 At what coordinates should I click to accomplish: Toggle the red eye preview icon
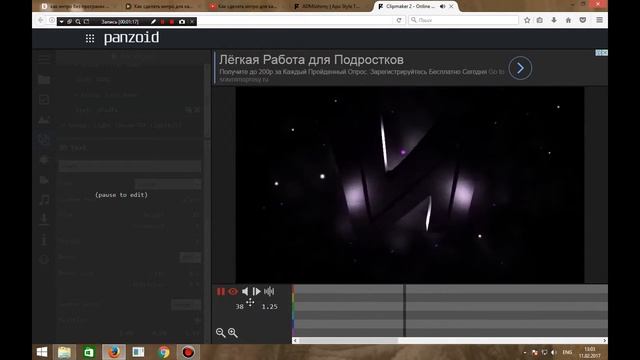point(233,291)
